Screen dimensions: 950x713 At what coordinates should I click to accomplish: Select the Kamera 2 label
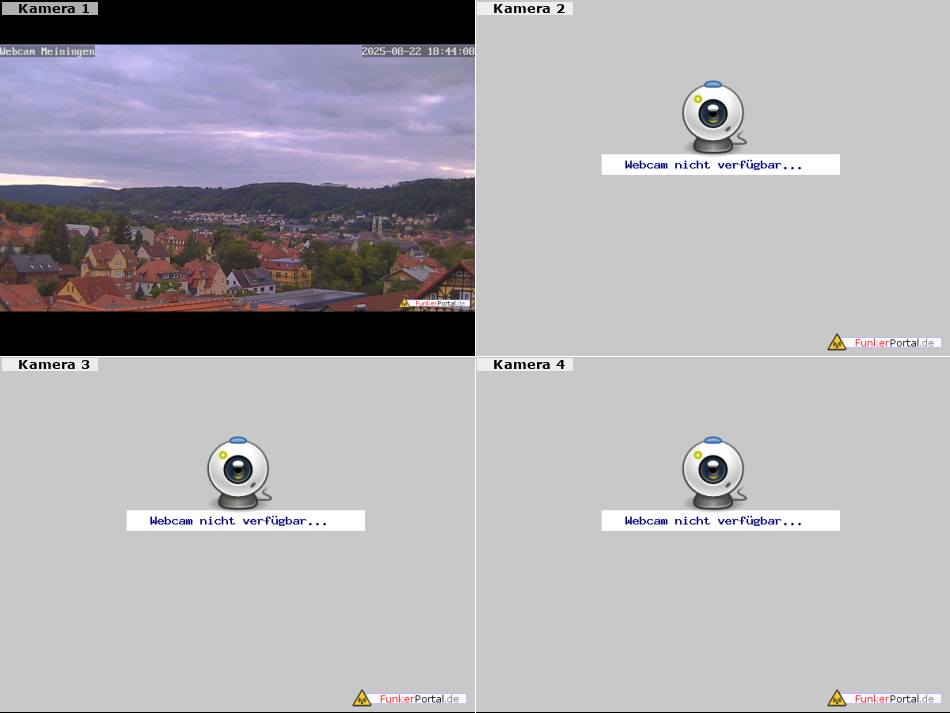(525, 8)
